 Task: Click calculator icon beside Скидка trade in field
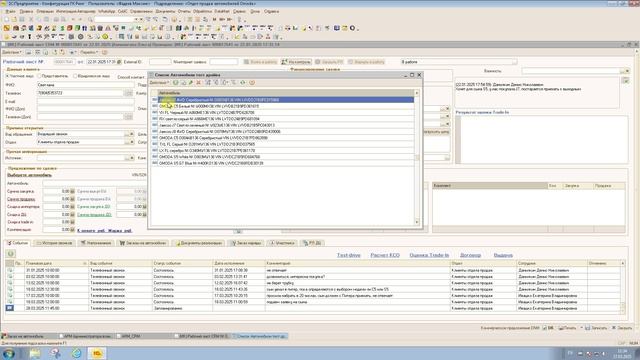(73, 222)
